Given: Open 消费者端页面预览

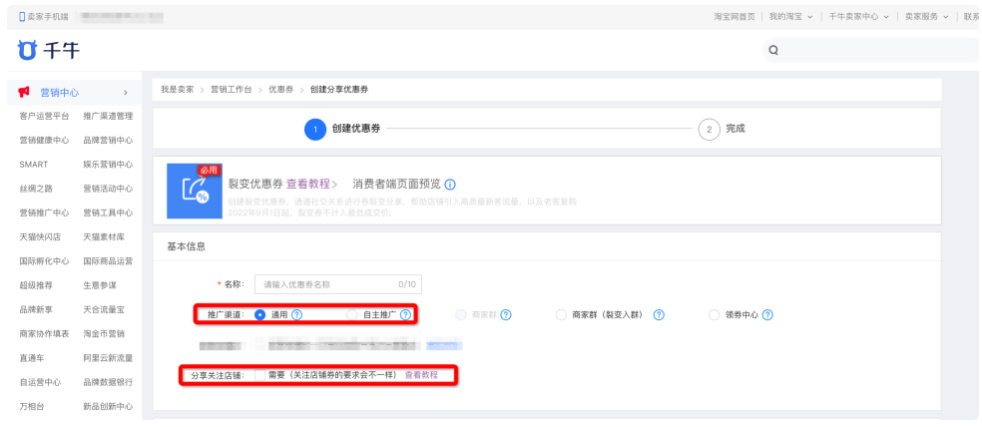Looking at the screenshot, I should click(x=396, y=184).
